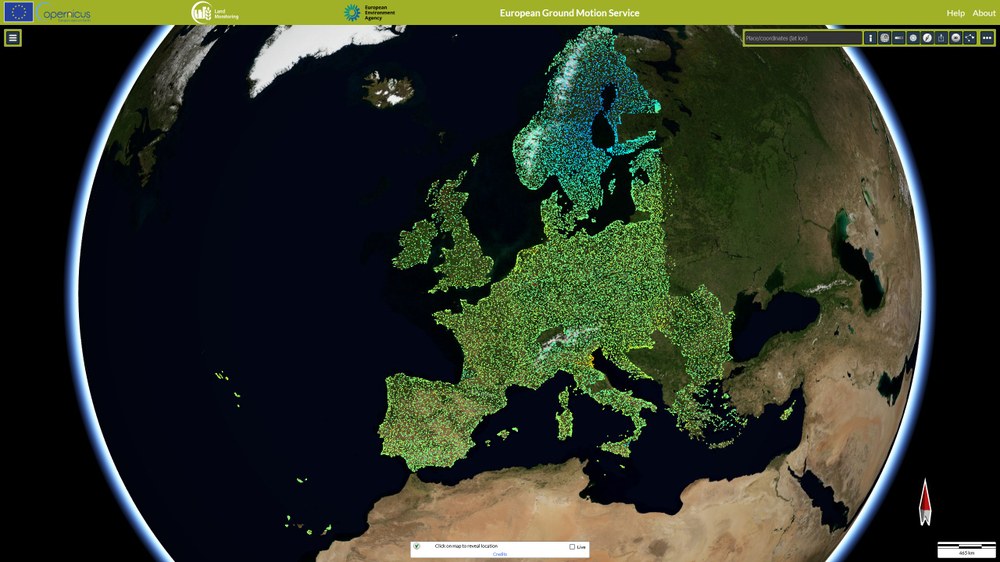Click the Place/coordinates search field
The image size is (1000, 562).
803,38
